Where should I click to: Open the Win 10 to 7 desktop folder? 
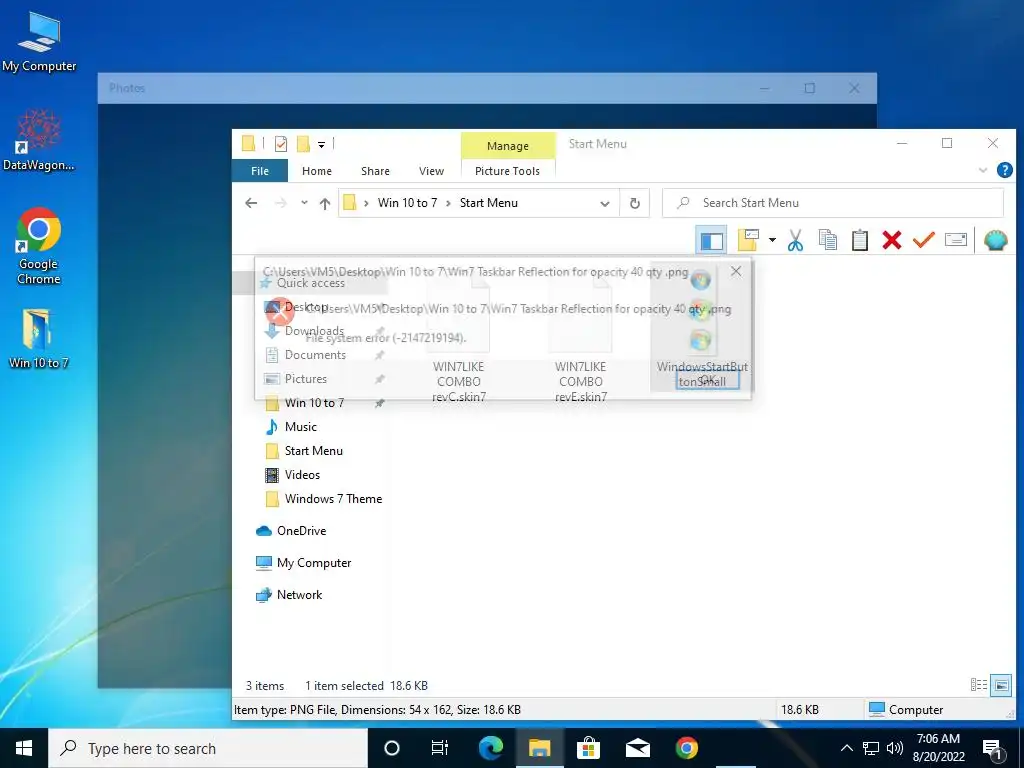tap(39, 338)
